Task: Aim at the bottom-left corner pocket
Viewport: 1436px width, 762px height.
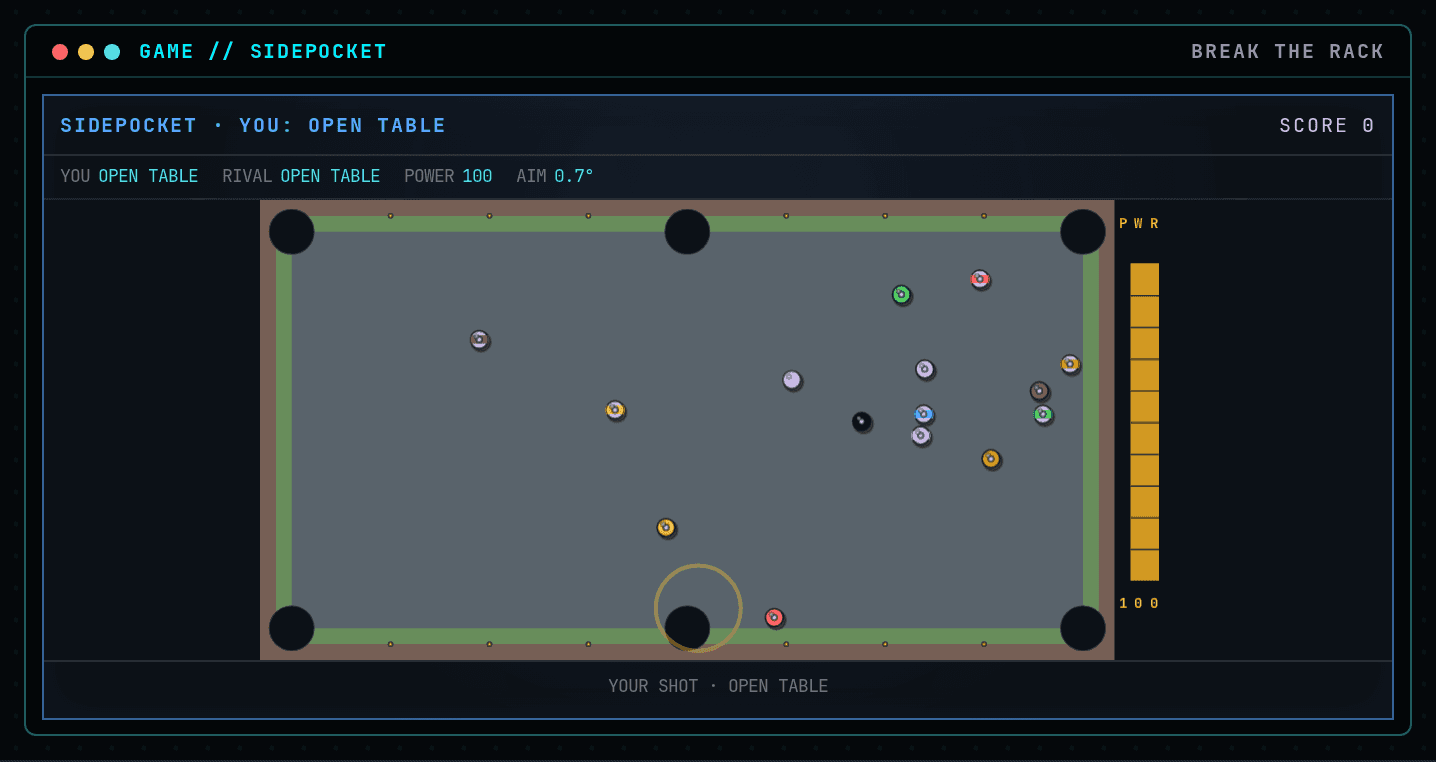Action: [291, 628]
